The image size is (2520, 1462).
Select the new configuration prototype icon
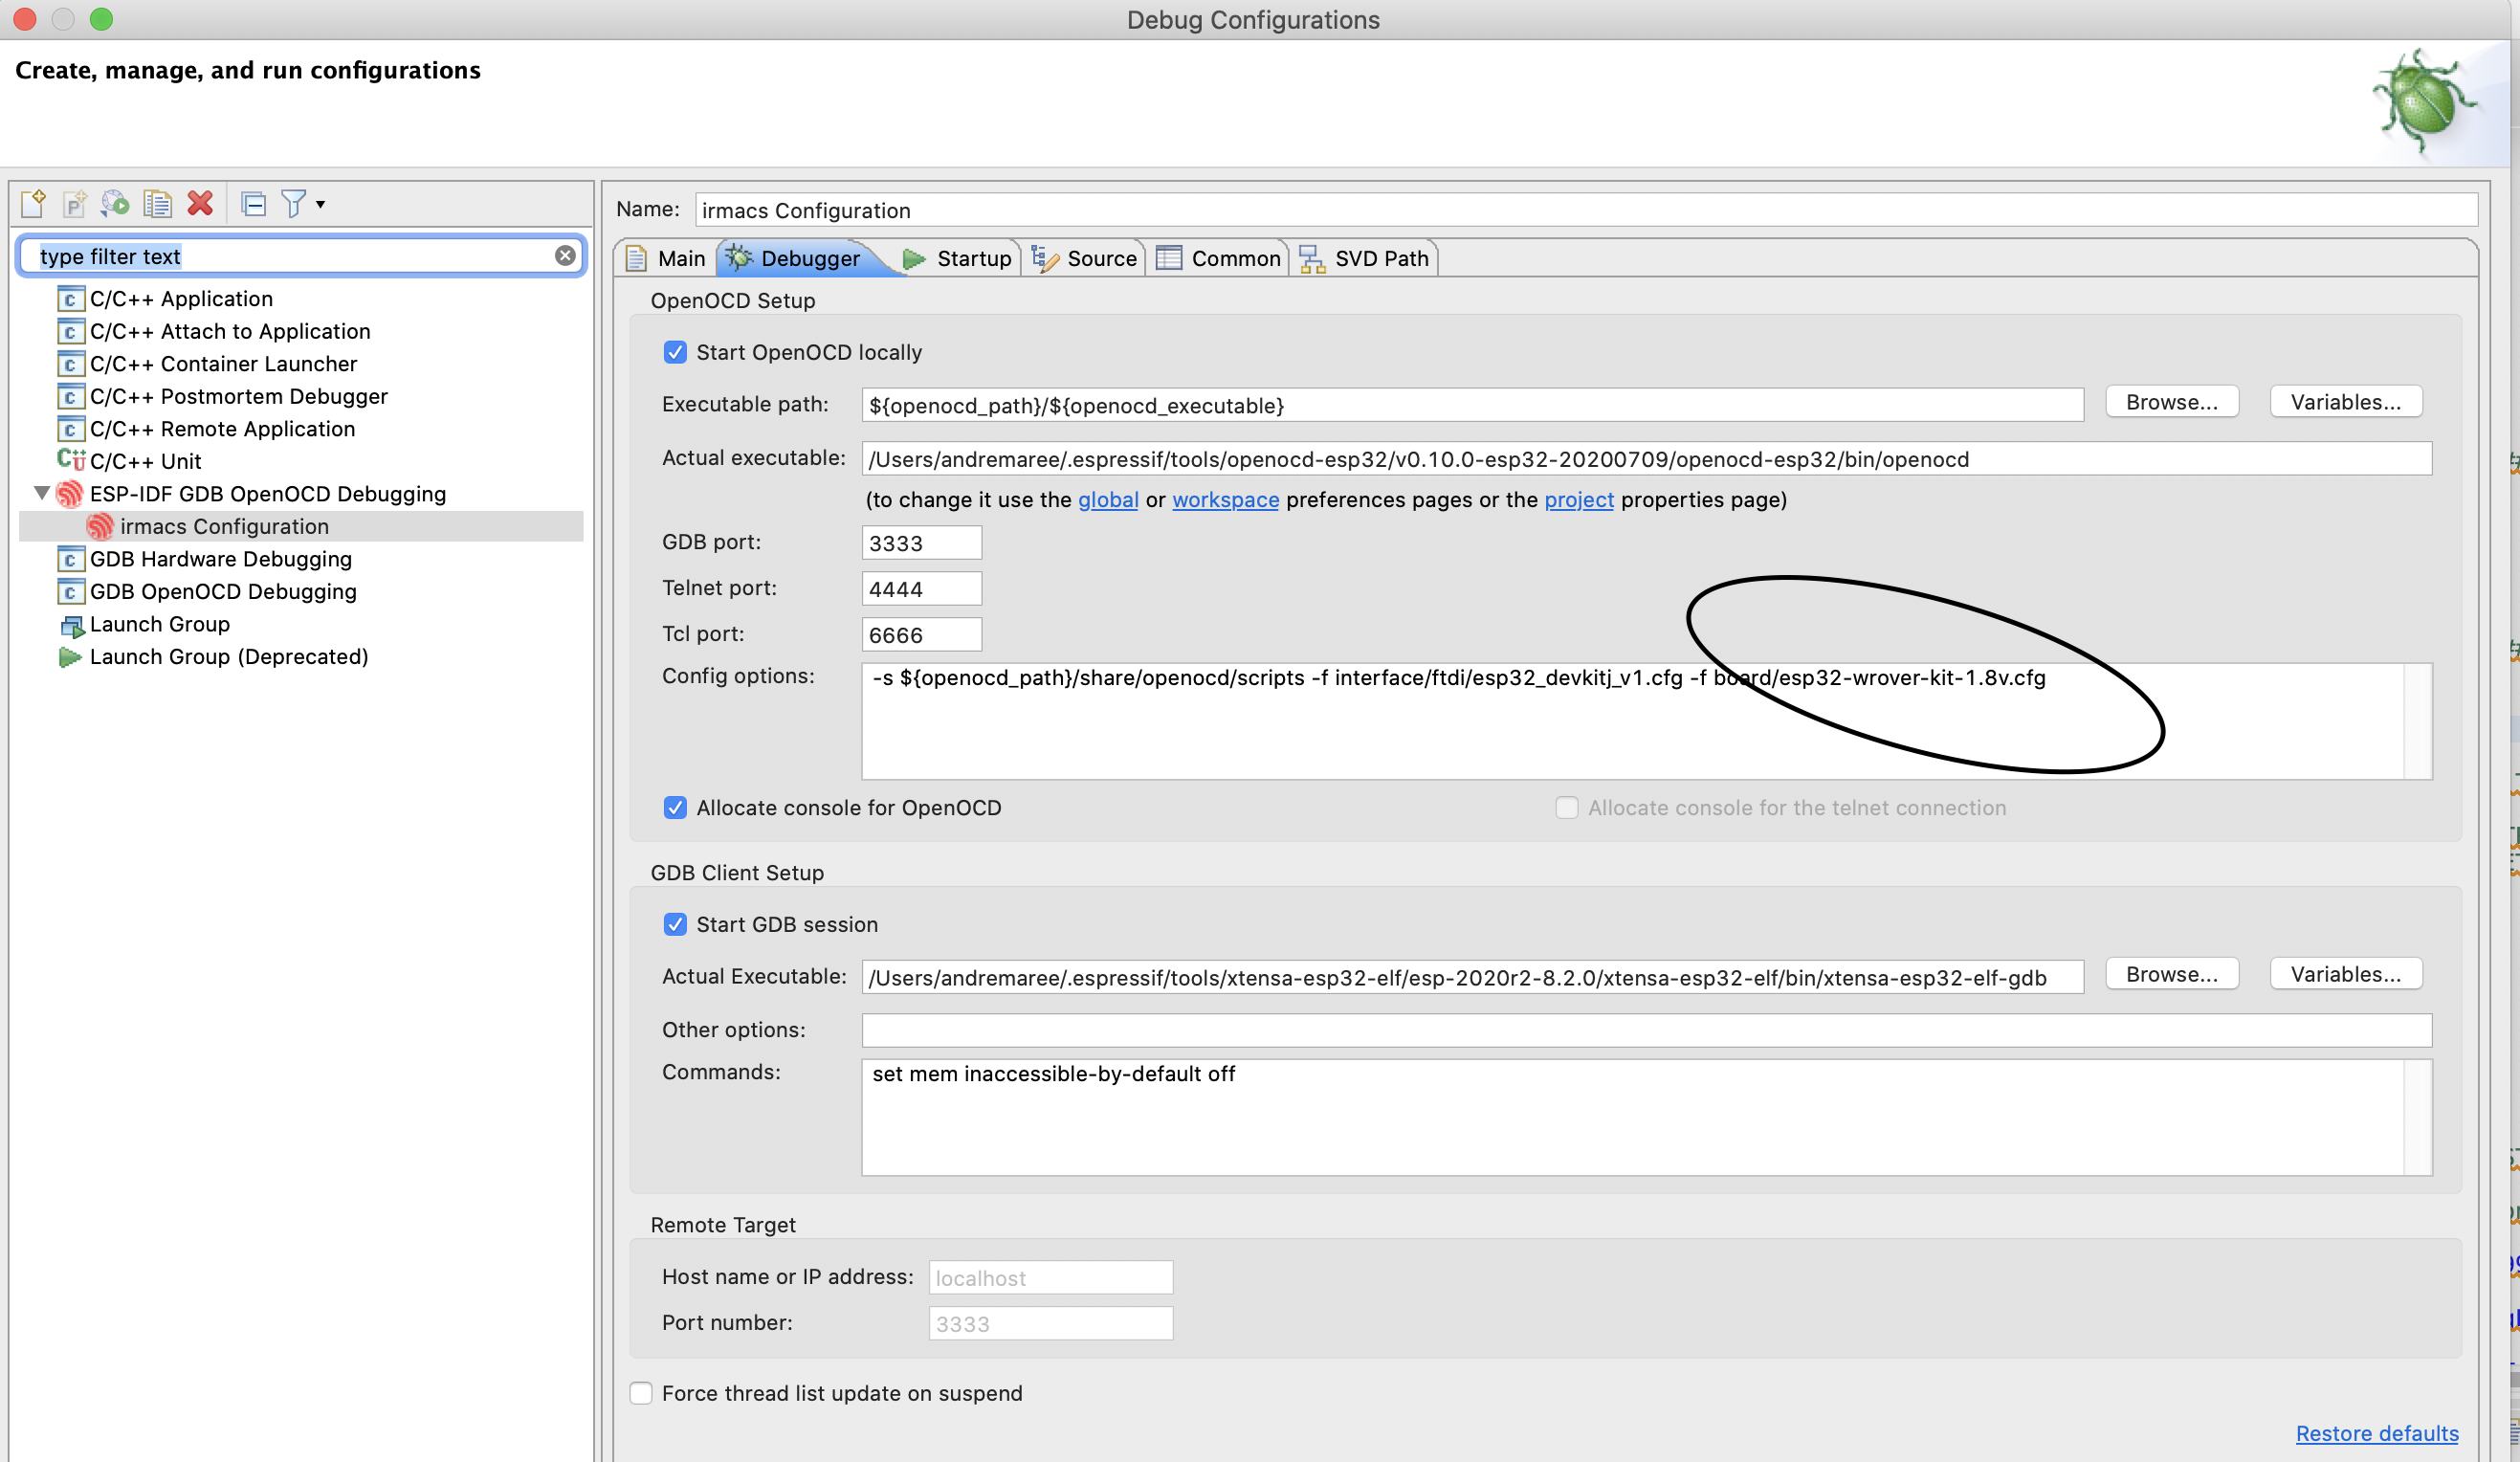coord(74,203)
